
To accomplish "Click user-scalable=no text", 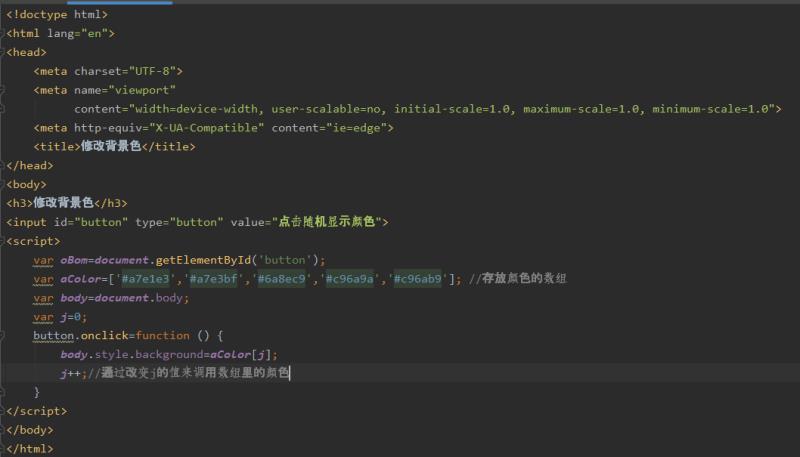I will pos(326,109).
